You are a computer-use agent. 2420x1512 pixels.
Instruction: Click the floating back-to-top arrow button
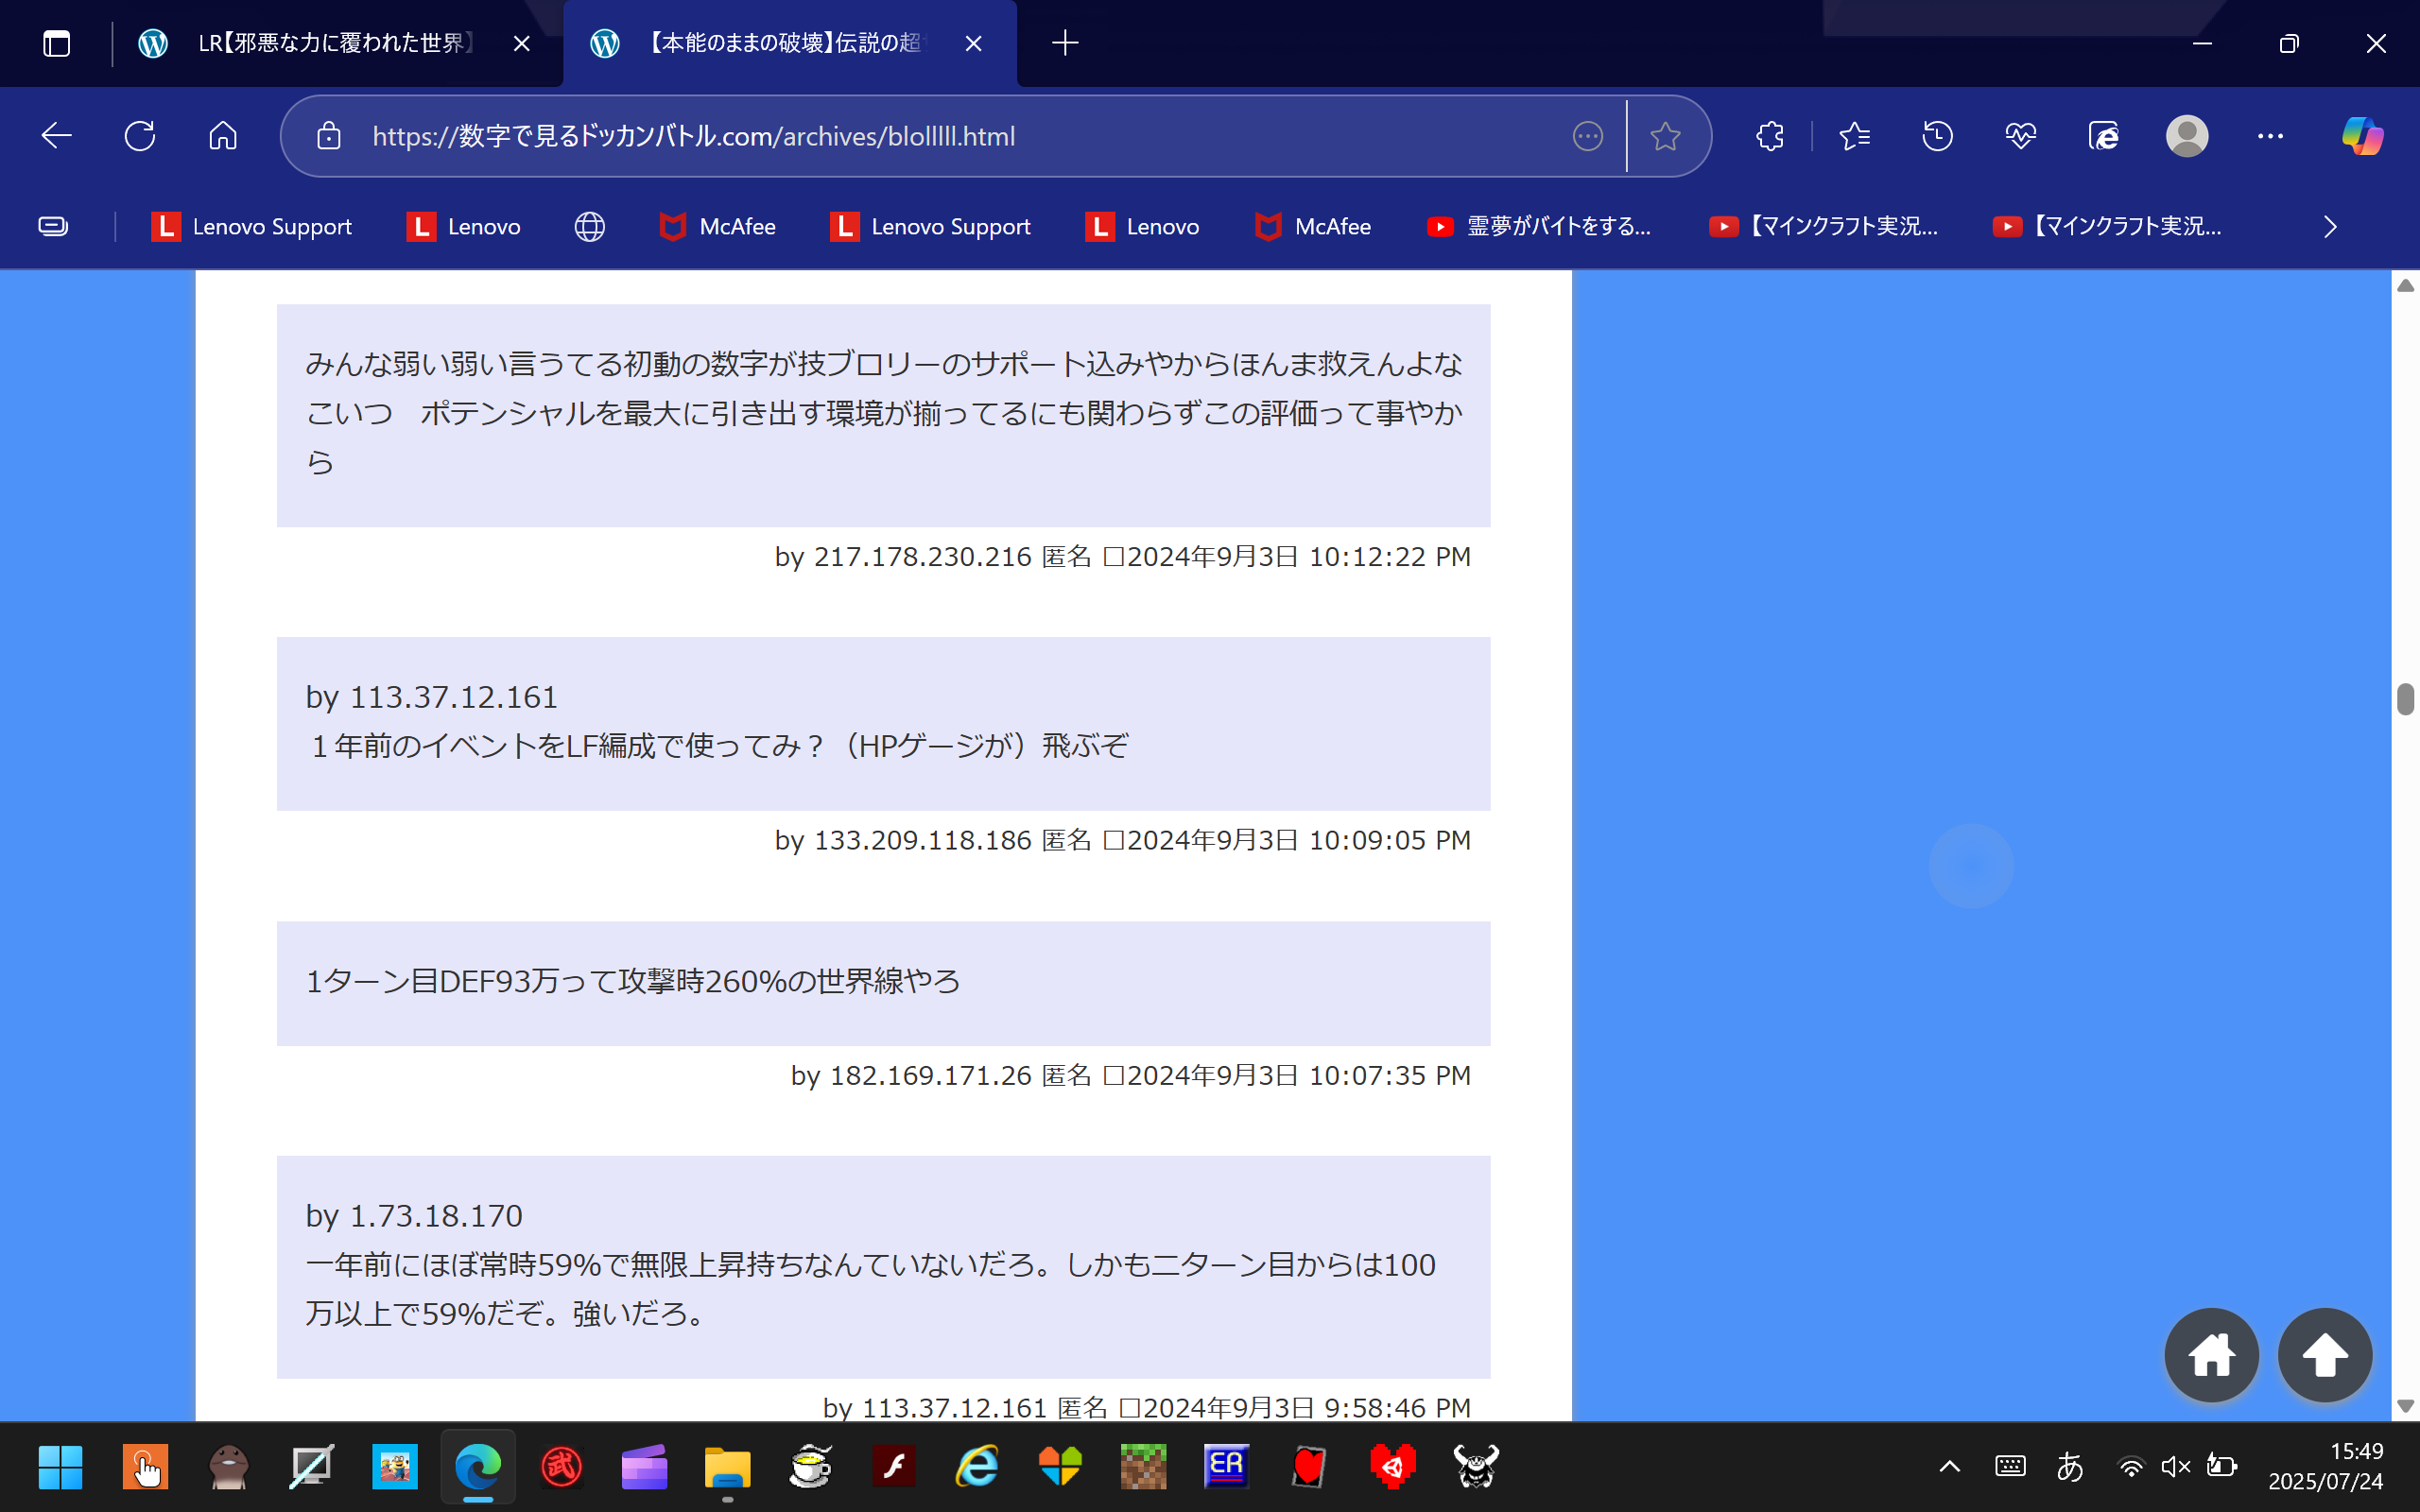coord(2325,1355)
